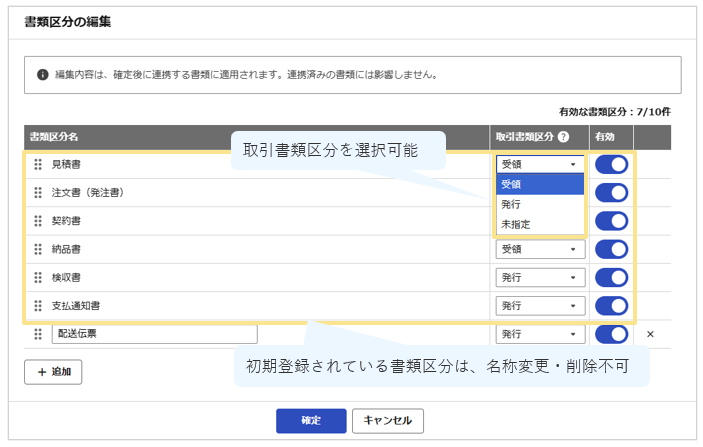This screenshot has height=447, width=703.
Task: Expand the 支払通知書 dropdown showing 発行
Action: [x=540, y=306]
